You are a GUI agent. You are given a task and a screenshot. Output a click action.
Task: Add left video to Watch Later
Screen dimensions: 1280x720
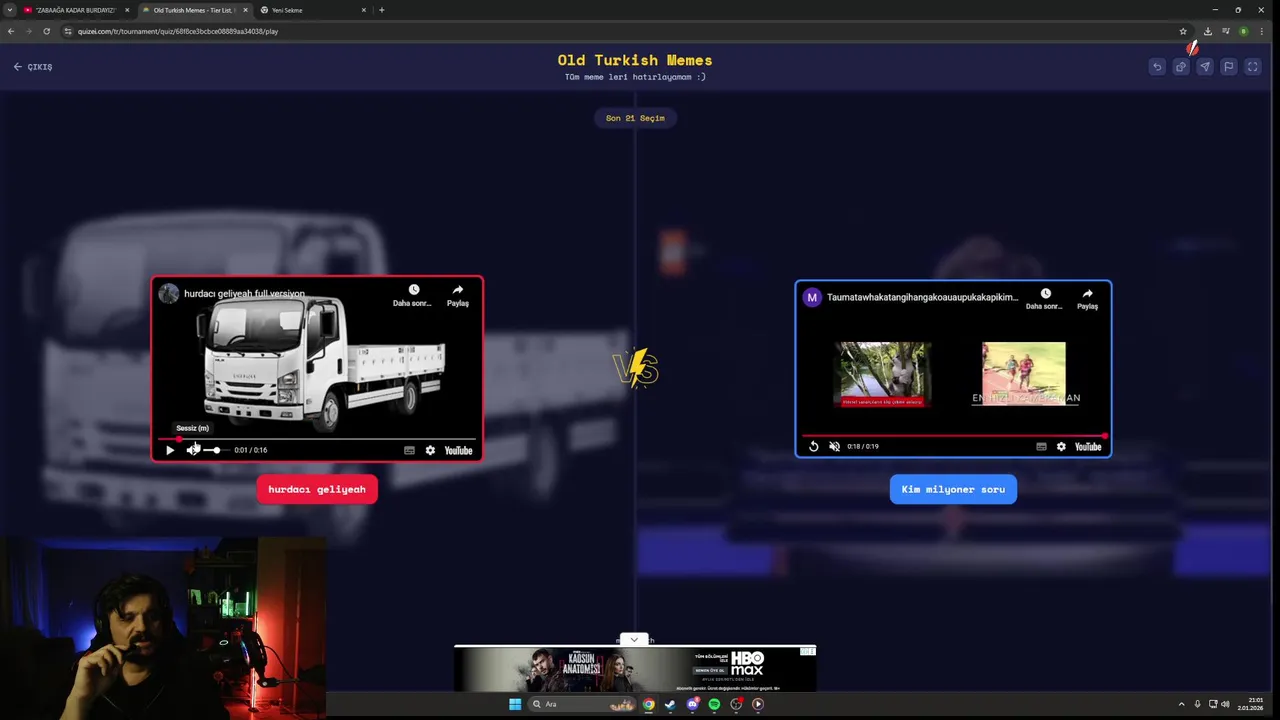[x=412, y=295]
